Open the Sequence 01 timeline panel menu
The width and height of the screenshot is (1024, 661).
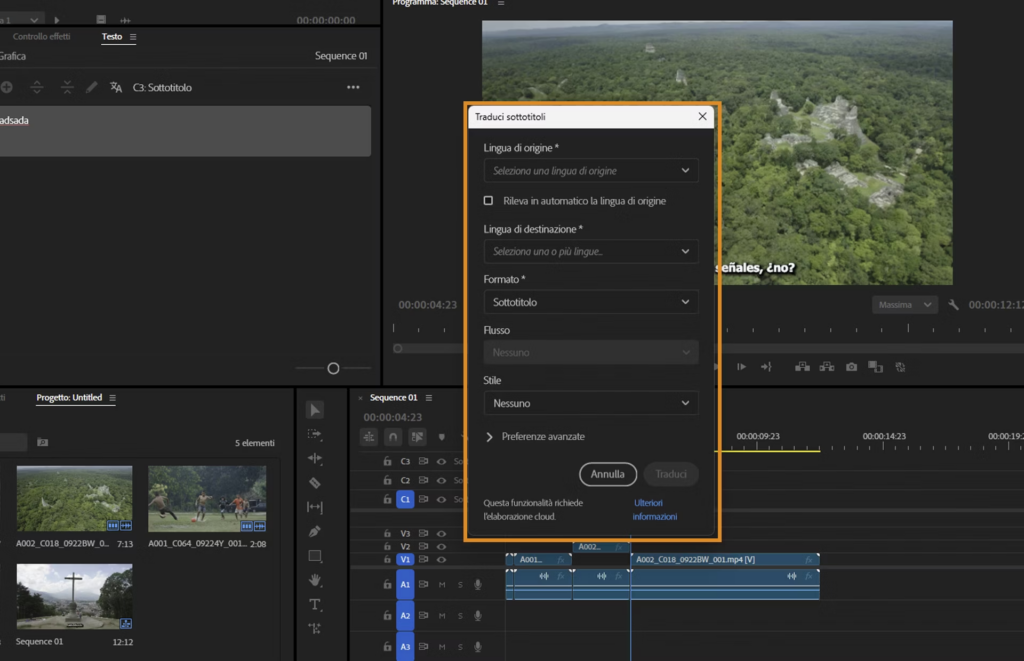[429, 398]
